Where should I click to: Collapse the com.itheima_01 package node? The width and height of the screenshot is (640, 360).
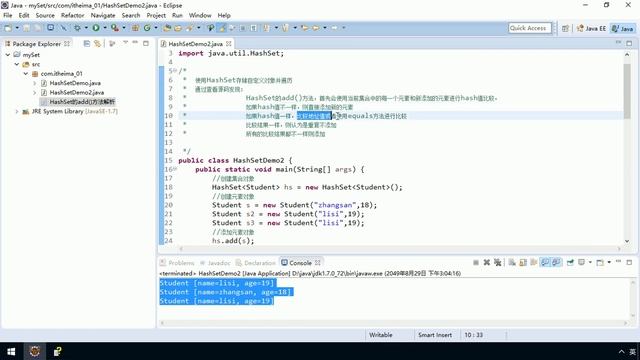click(26, 73)
